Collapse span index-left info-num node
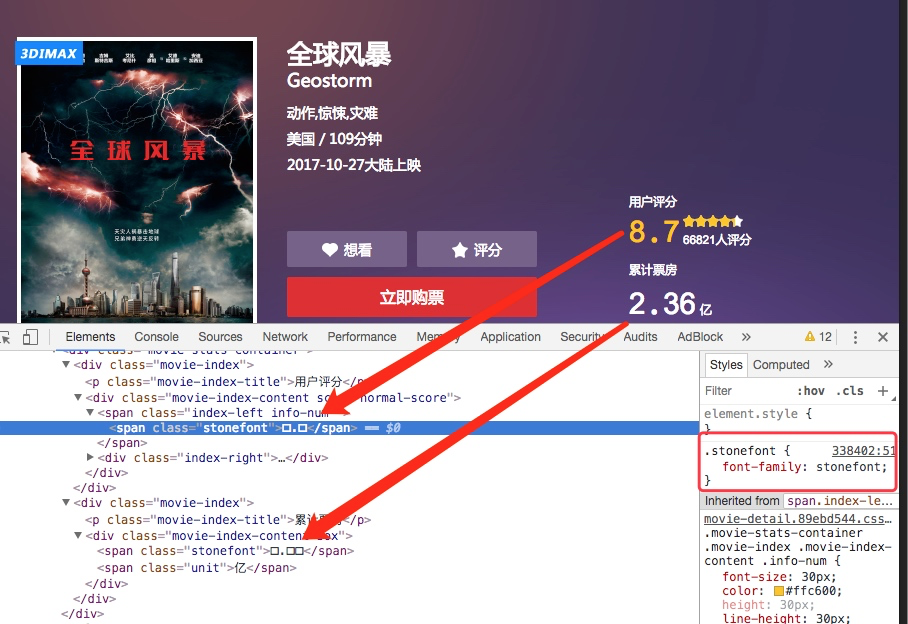 pos(90,413)
